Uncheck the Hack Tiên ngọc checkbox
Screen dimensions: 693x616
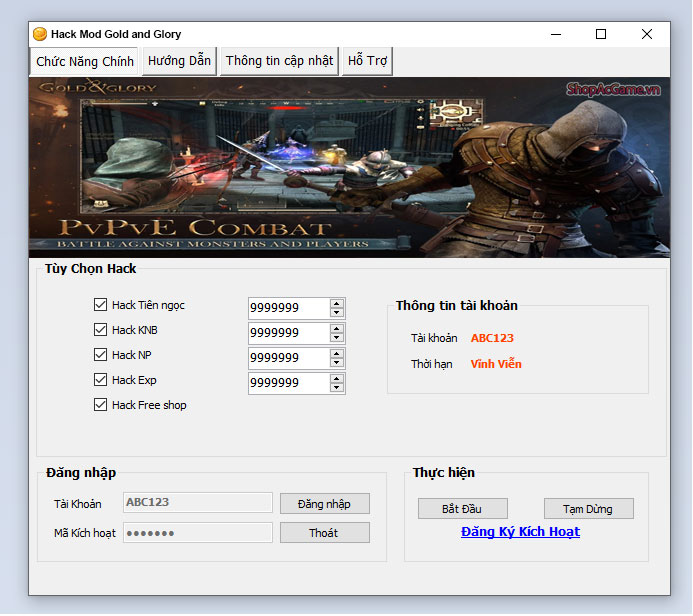coord(100,304)
